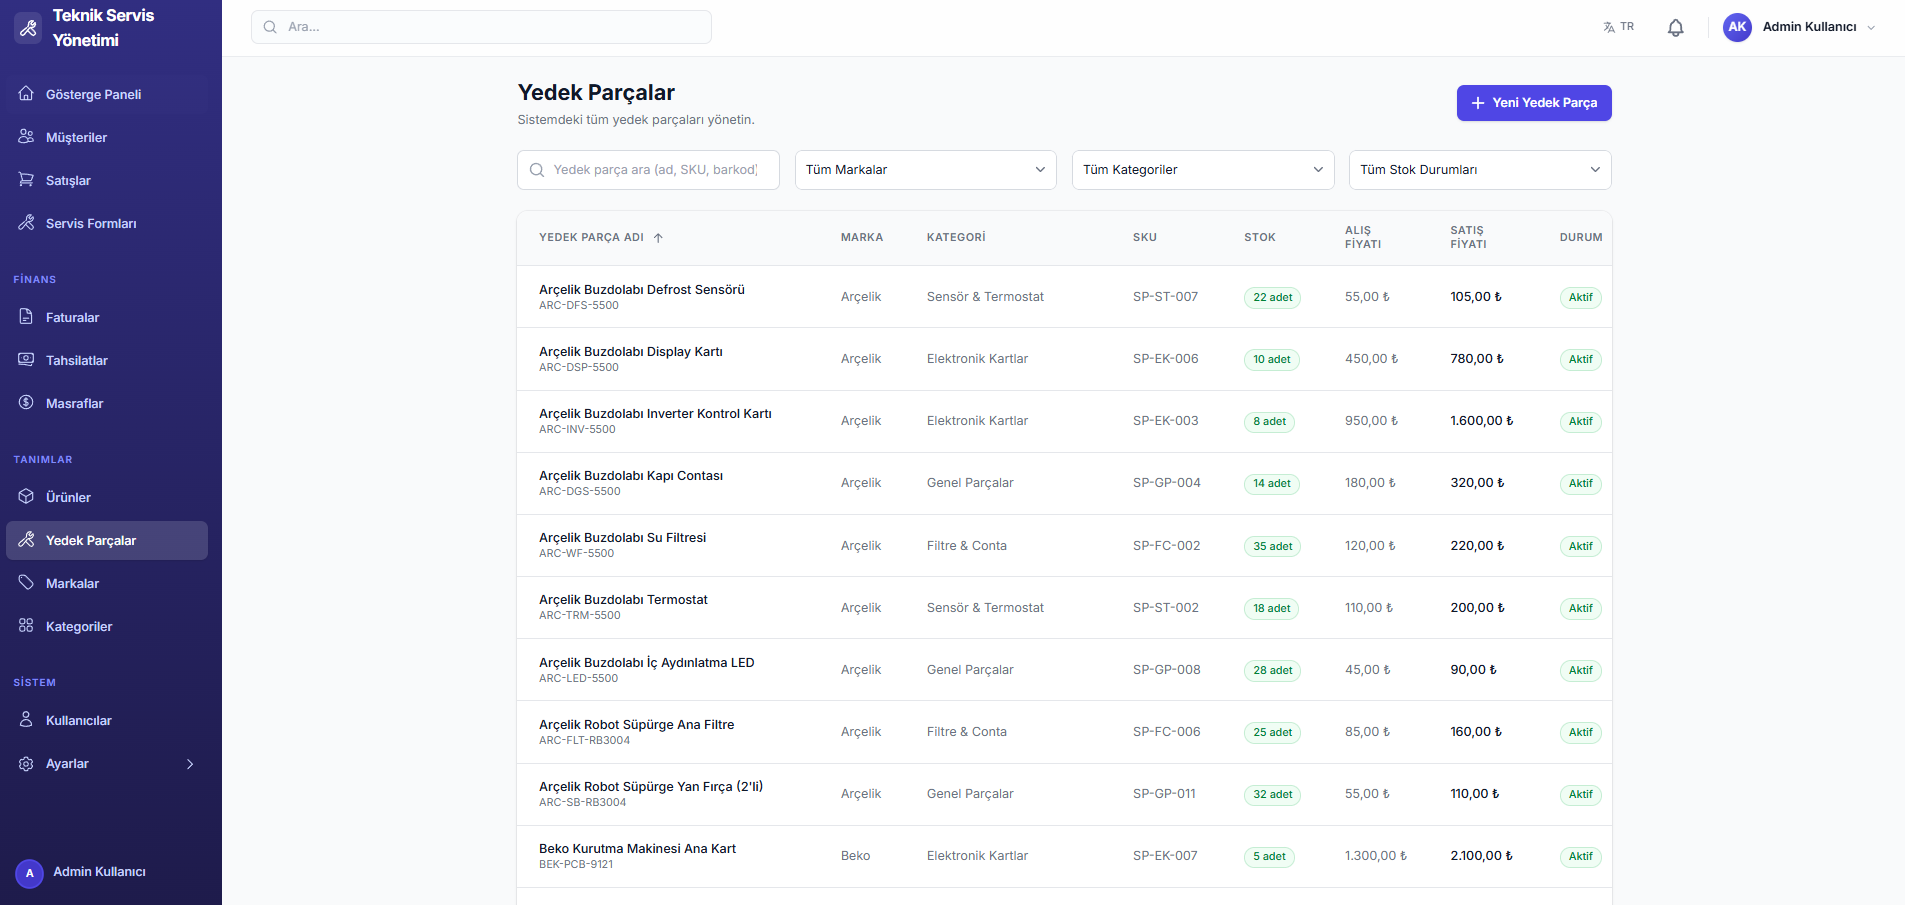
Task: Click the notification bell icon
Action: [1675, 28]
